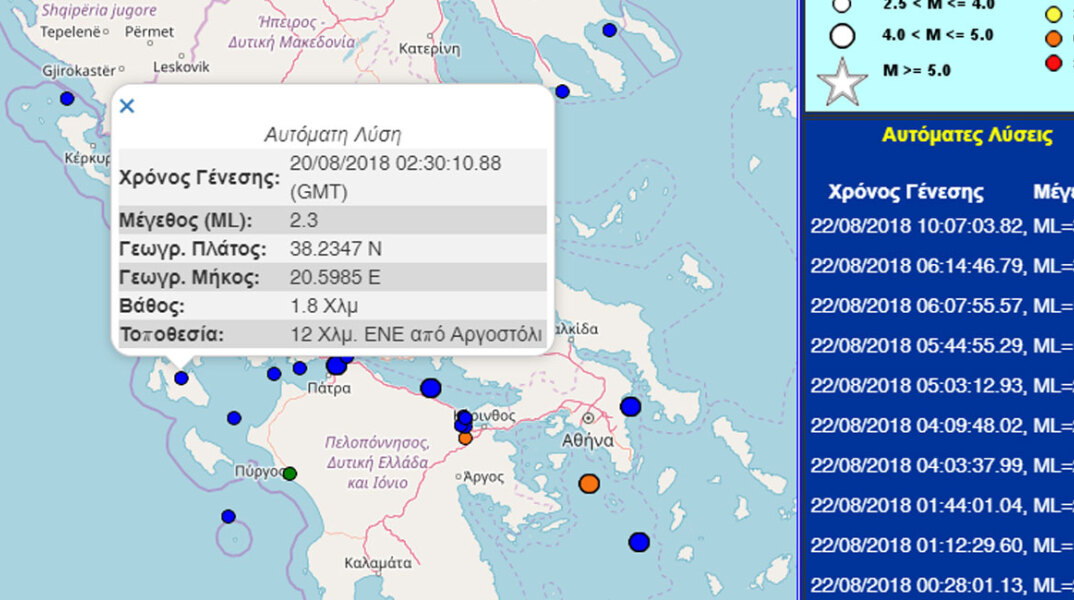Select the blue marker under the popup pointer
The height and width of the screenshot is (600, 1074).
coord(181,378)
